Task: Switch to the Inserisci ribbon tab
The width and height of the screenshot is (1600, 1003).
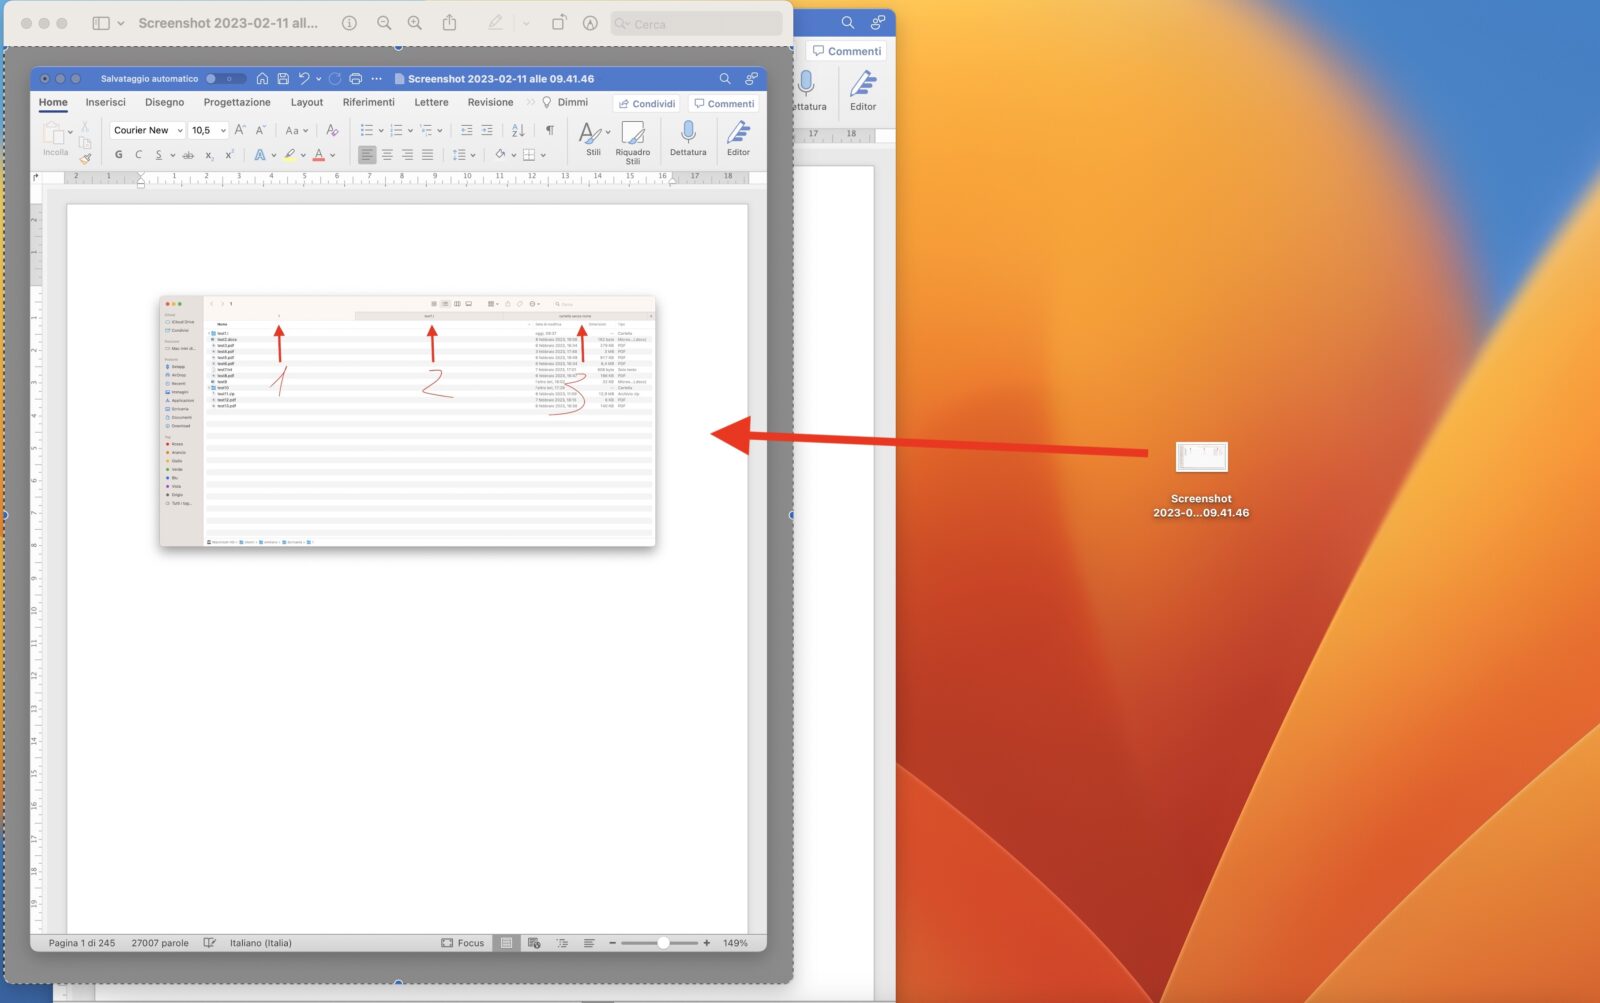Action: 104,102
